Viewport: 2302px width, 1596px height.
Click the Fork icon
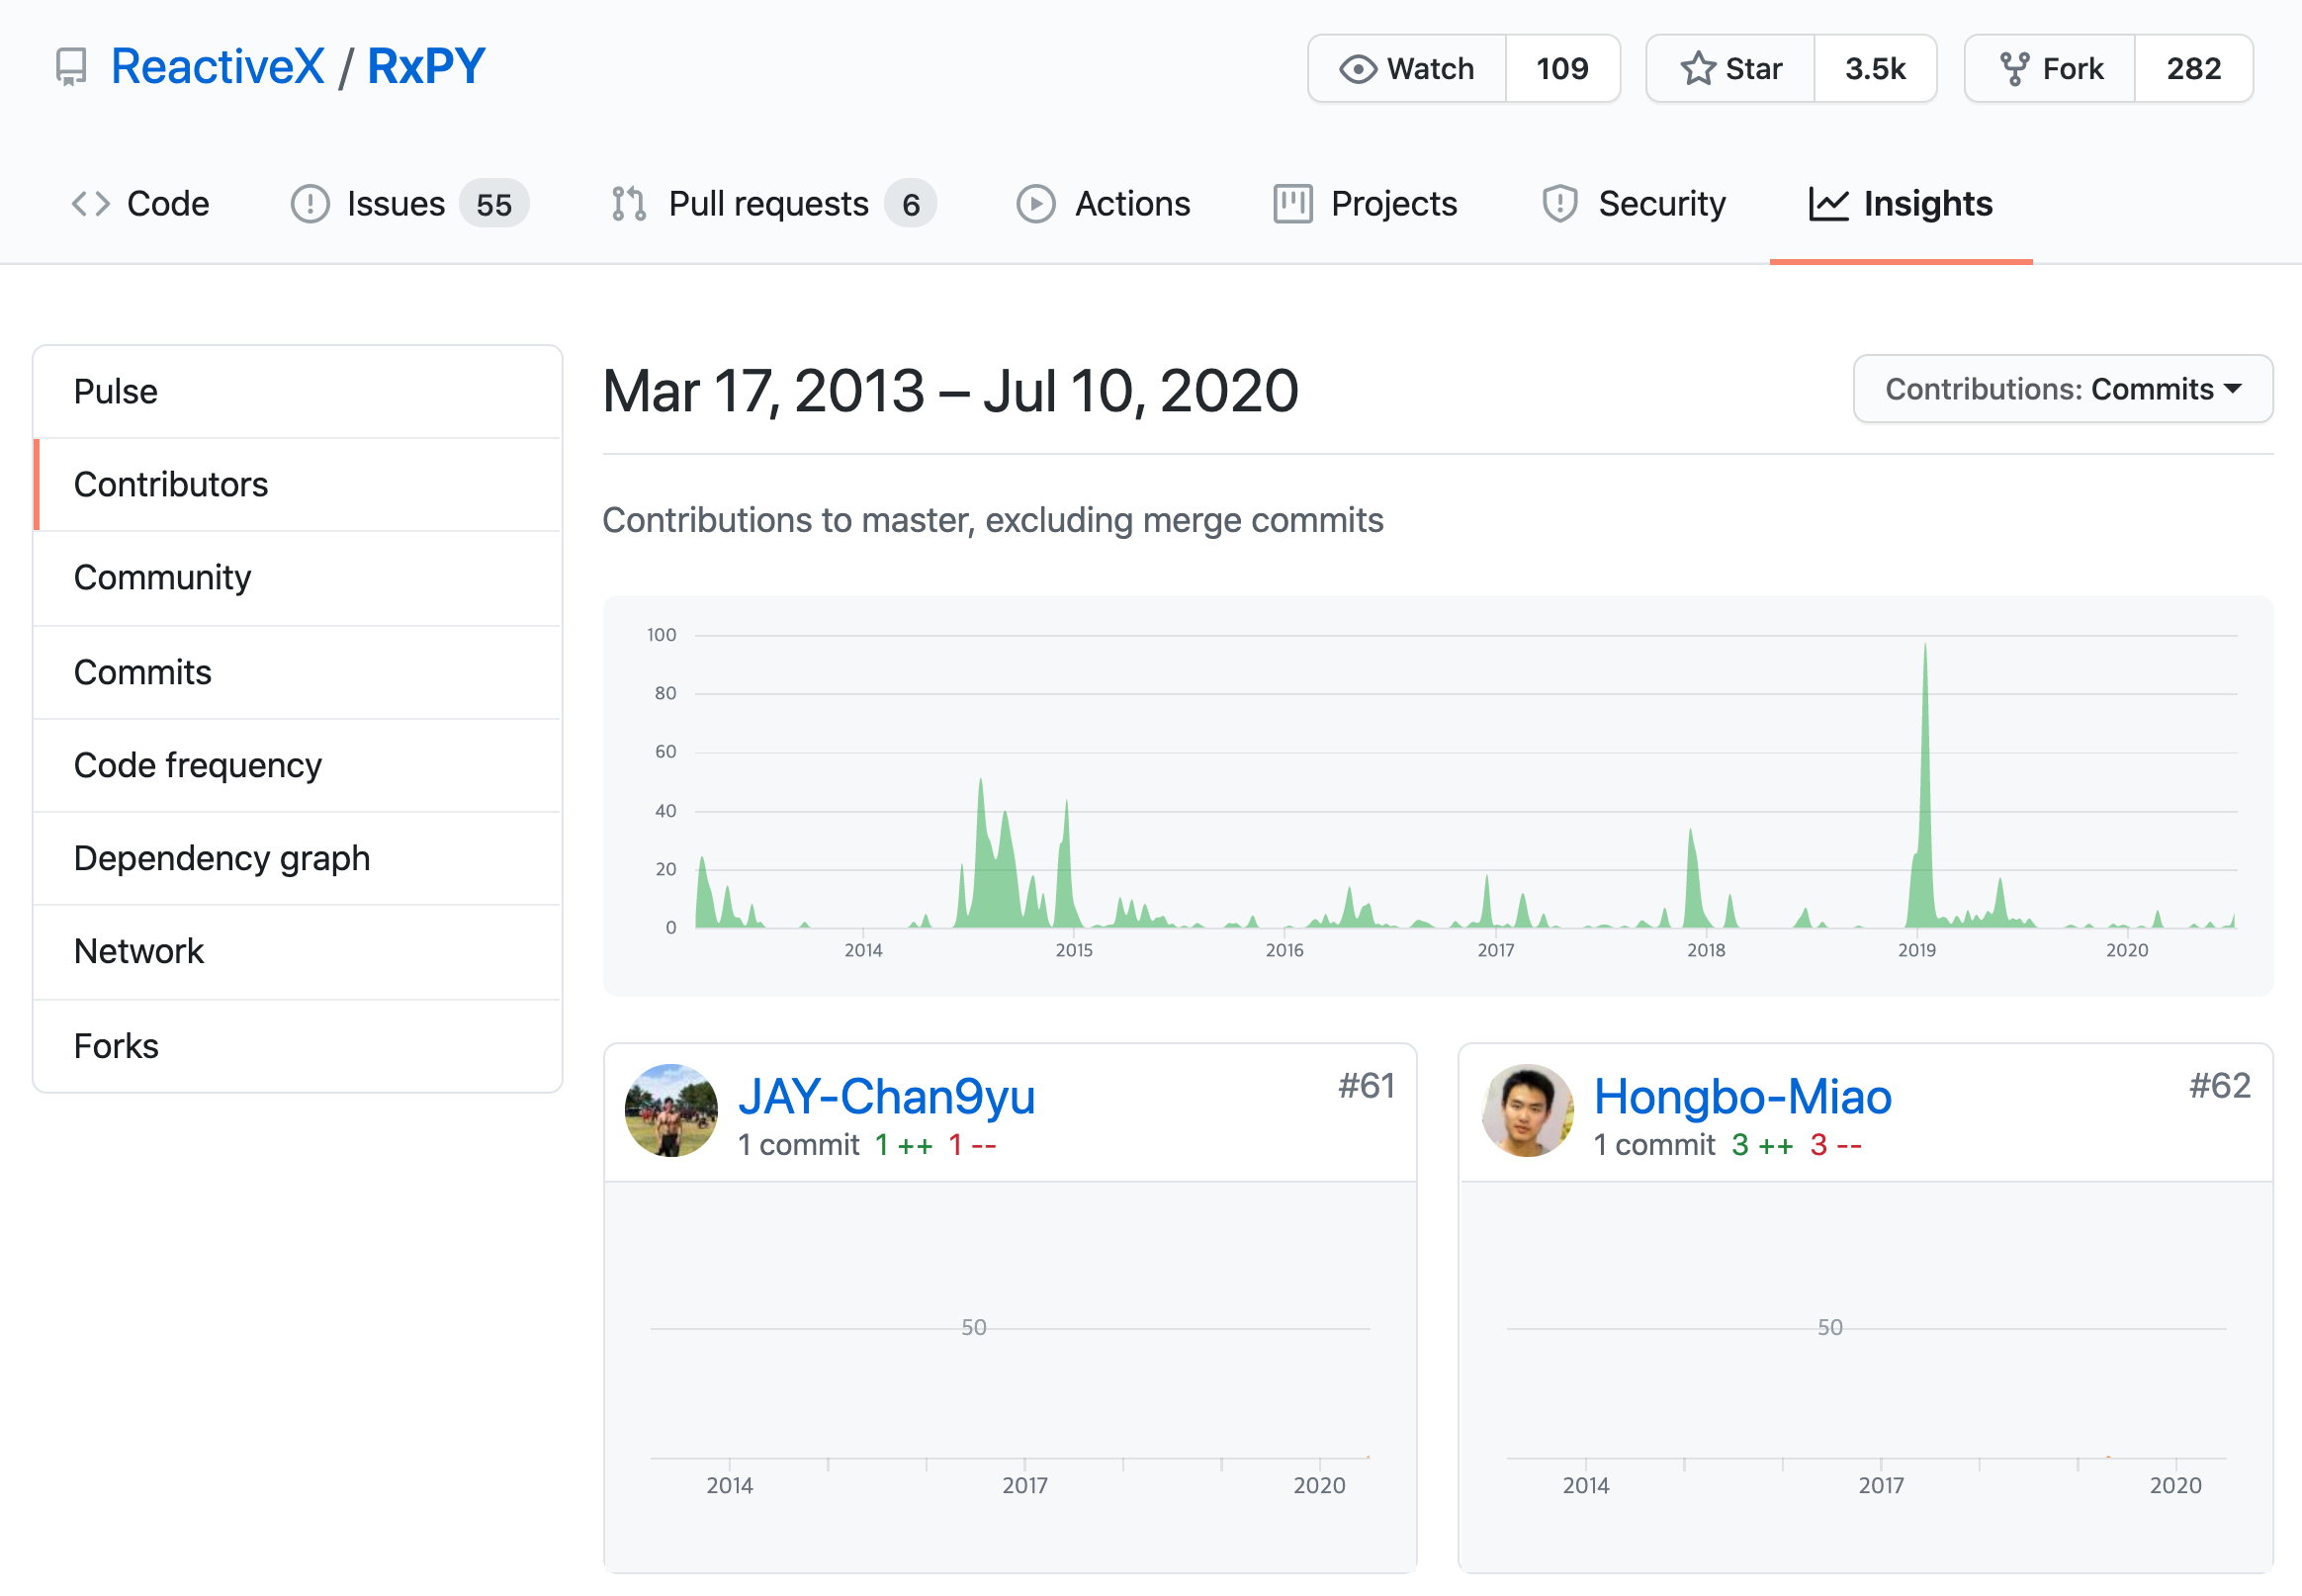[x=2014, y=69]
